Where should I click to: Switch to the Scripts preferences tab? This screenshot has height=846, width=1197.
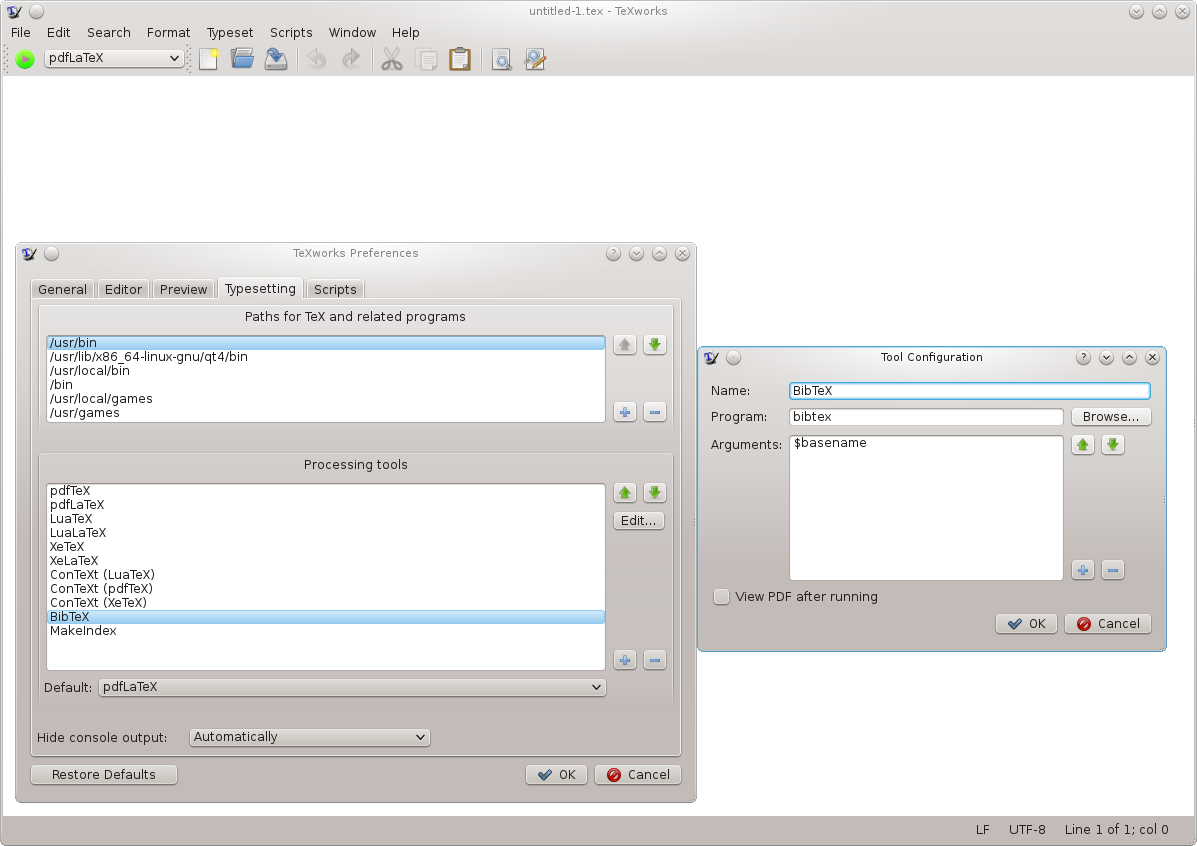[x=335, y=289]
